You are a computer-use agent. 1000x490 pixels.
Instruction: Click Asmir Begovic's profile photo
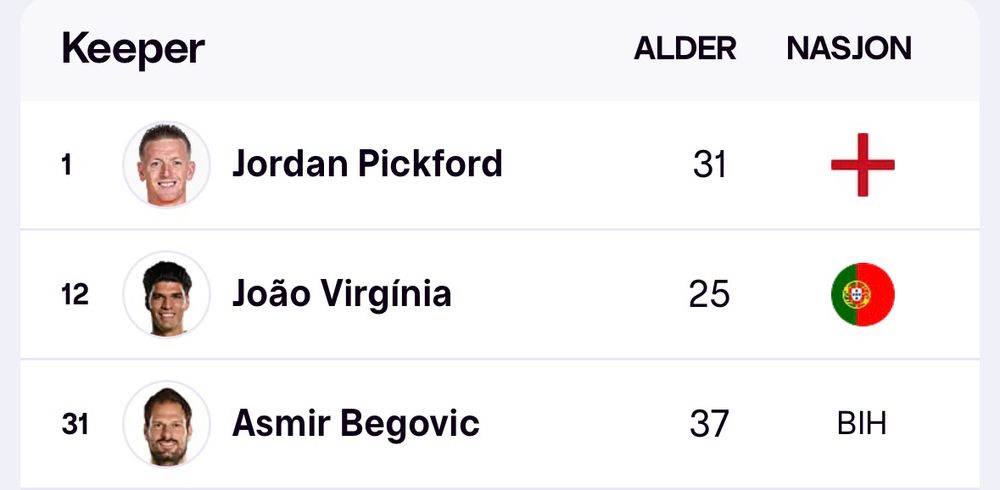coord(166,424)
